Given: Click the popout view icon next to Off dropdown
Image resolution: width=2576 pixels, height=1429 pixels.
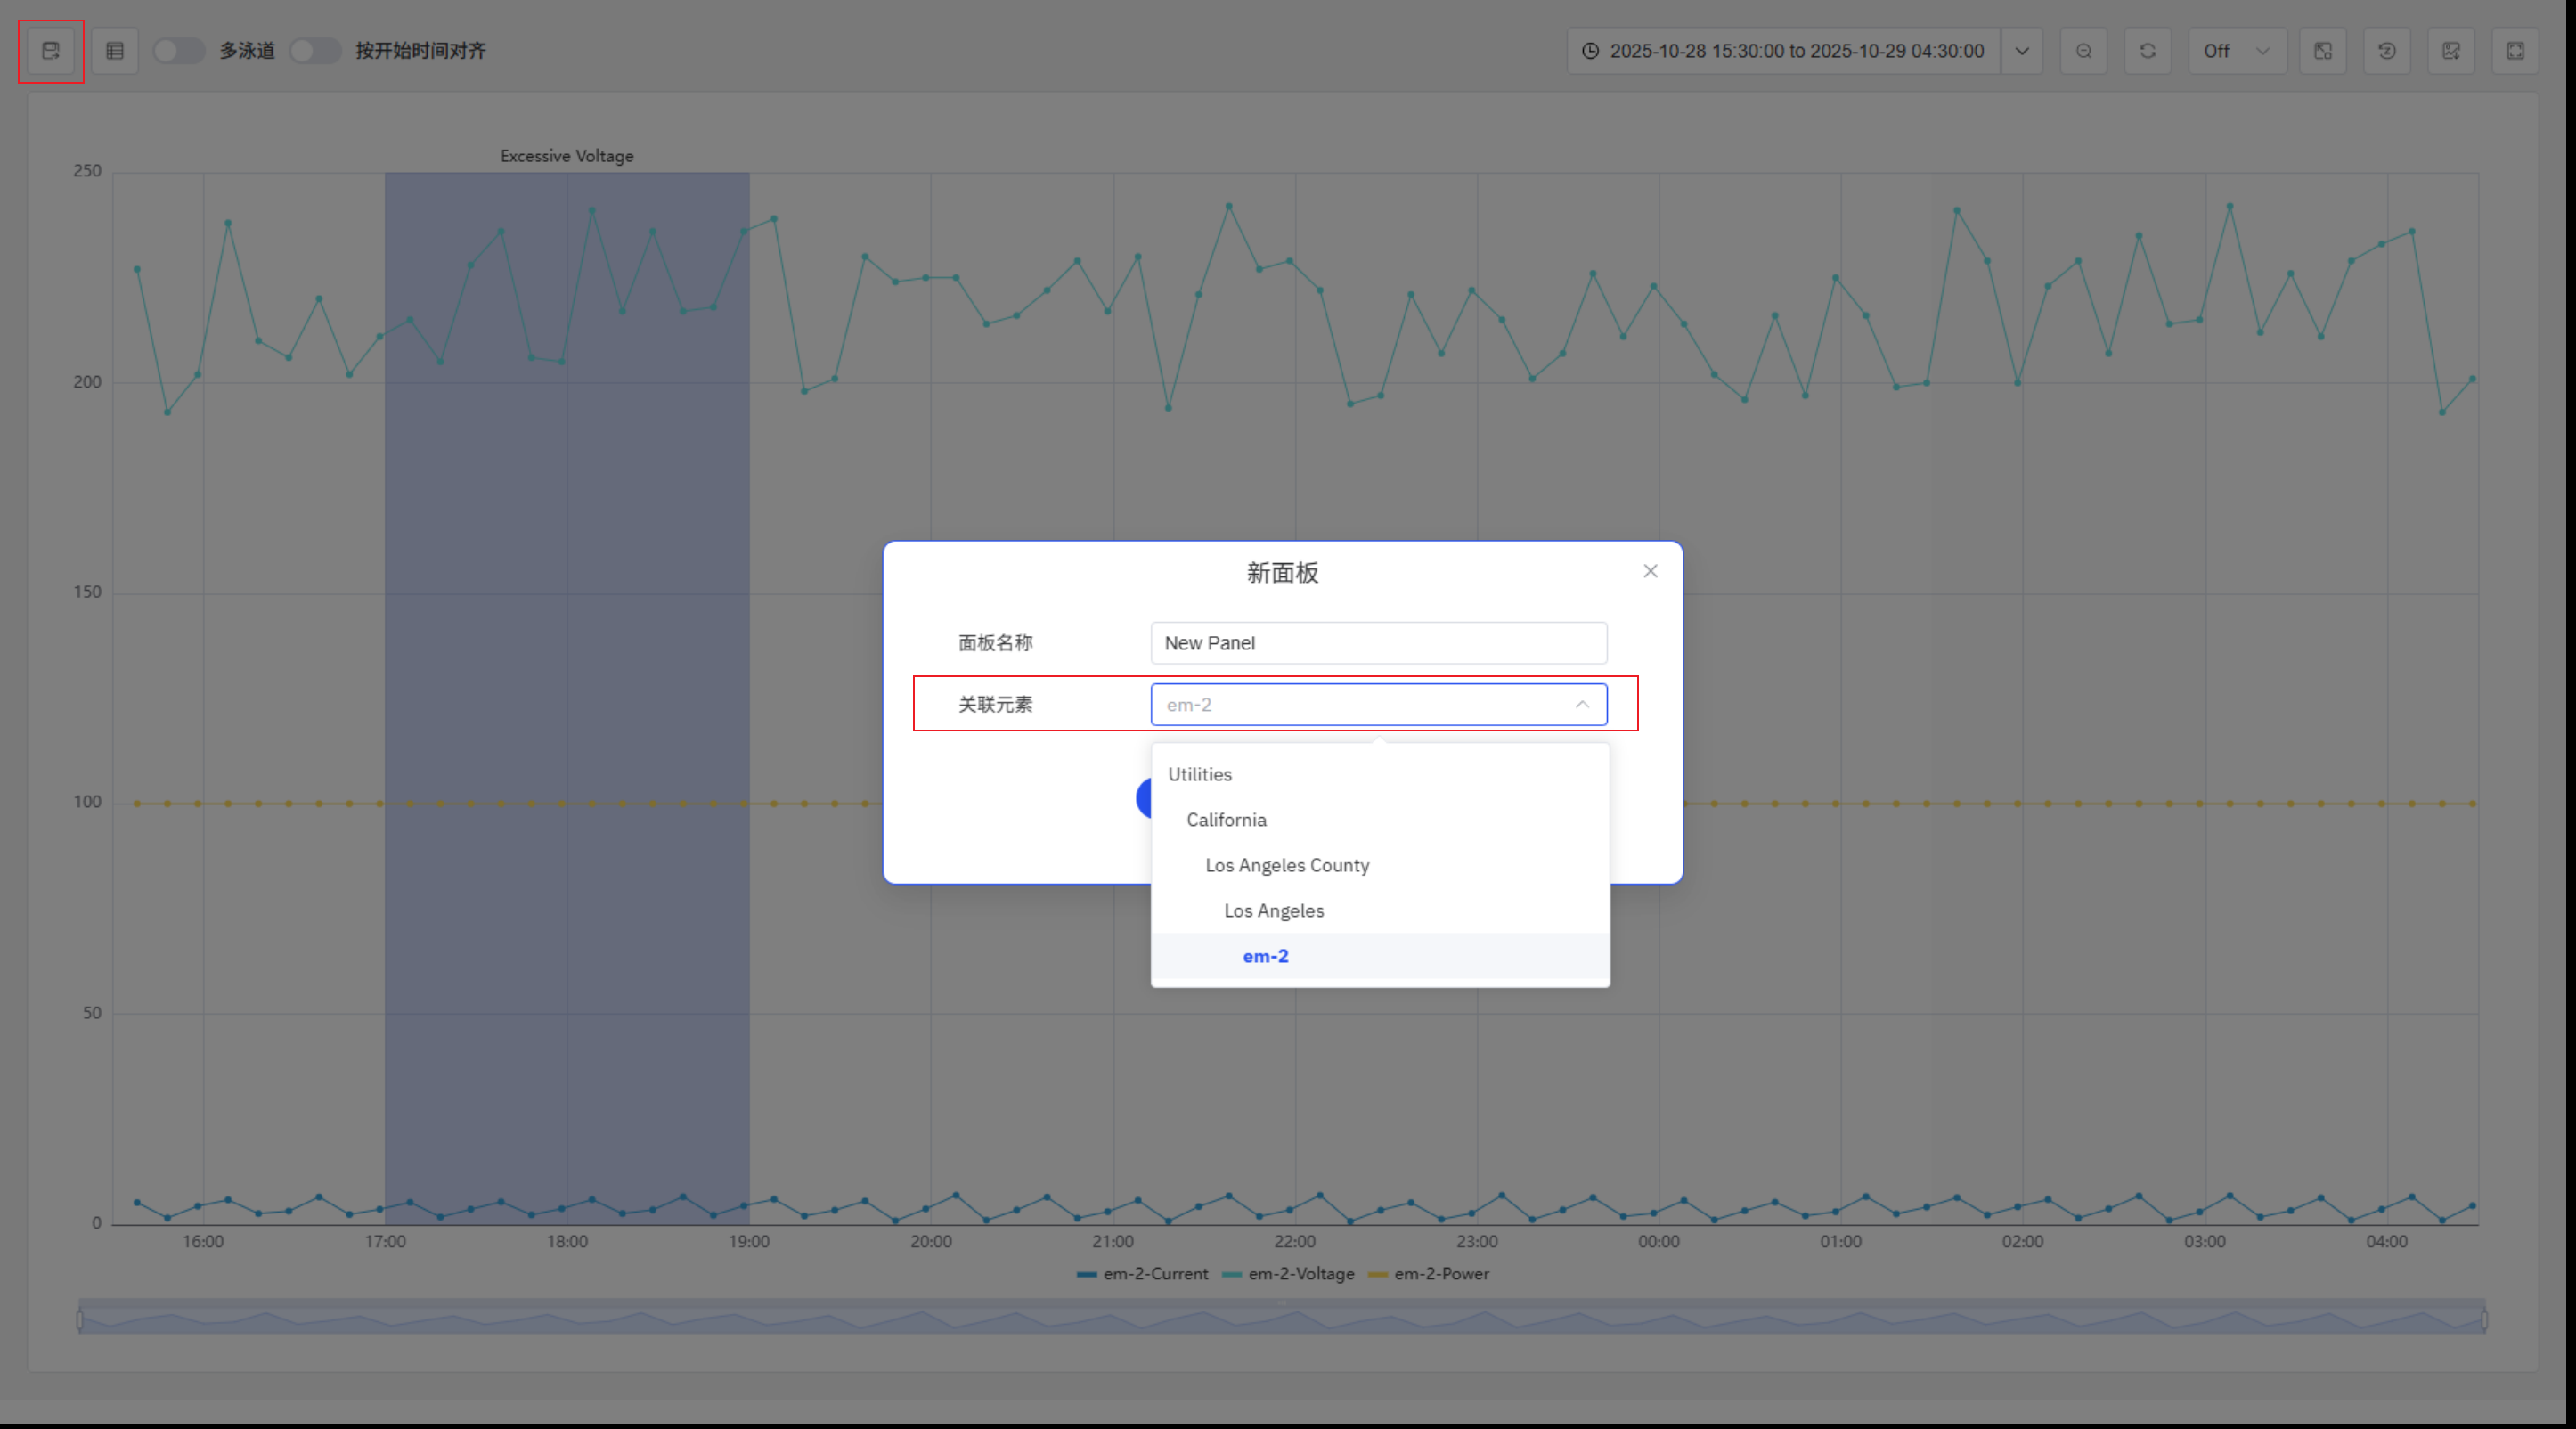Looking at the screenshot, I should 2323,51.
